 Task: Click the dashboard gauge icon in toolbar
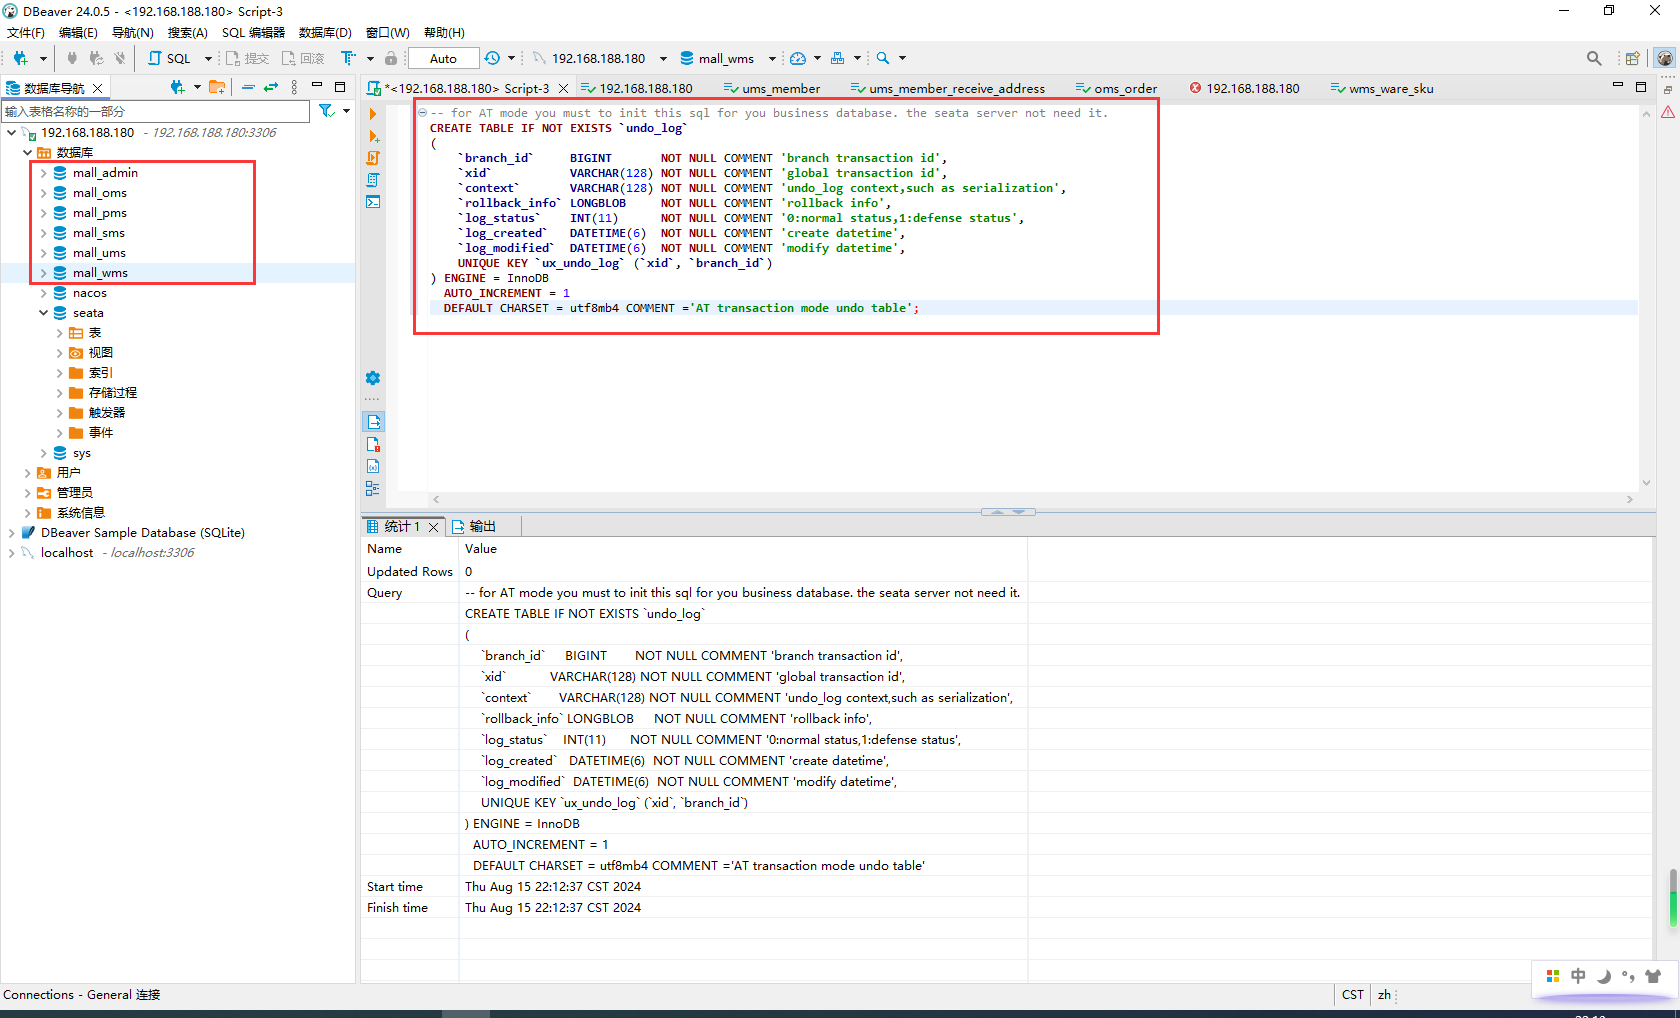[798, 58]
